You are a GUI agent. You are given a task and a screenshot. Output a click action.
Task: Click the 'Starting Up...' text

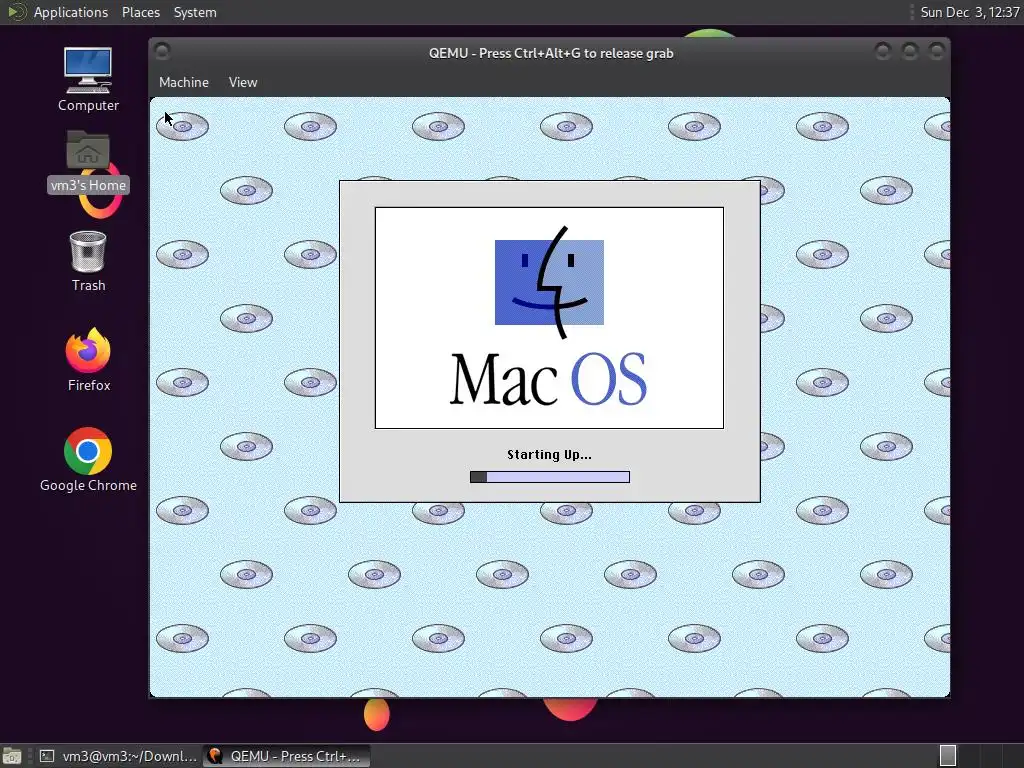[x=549, y=455]
